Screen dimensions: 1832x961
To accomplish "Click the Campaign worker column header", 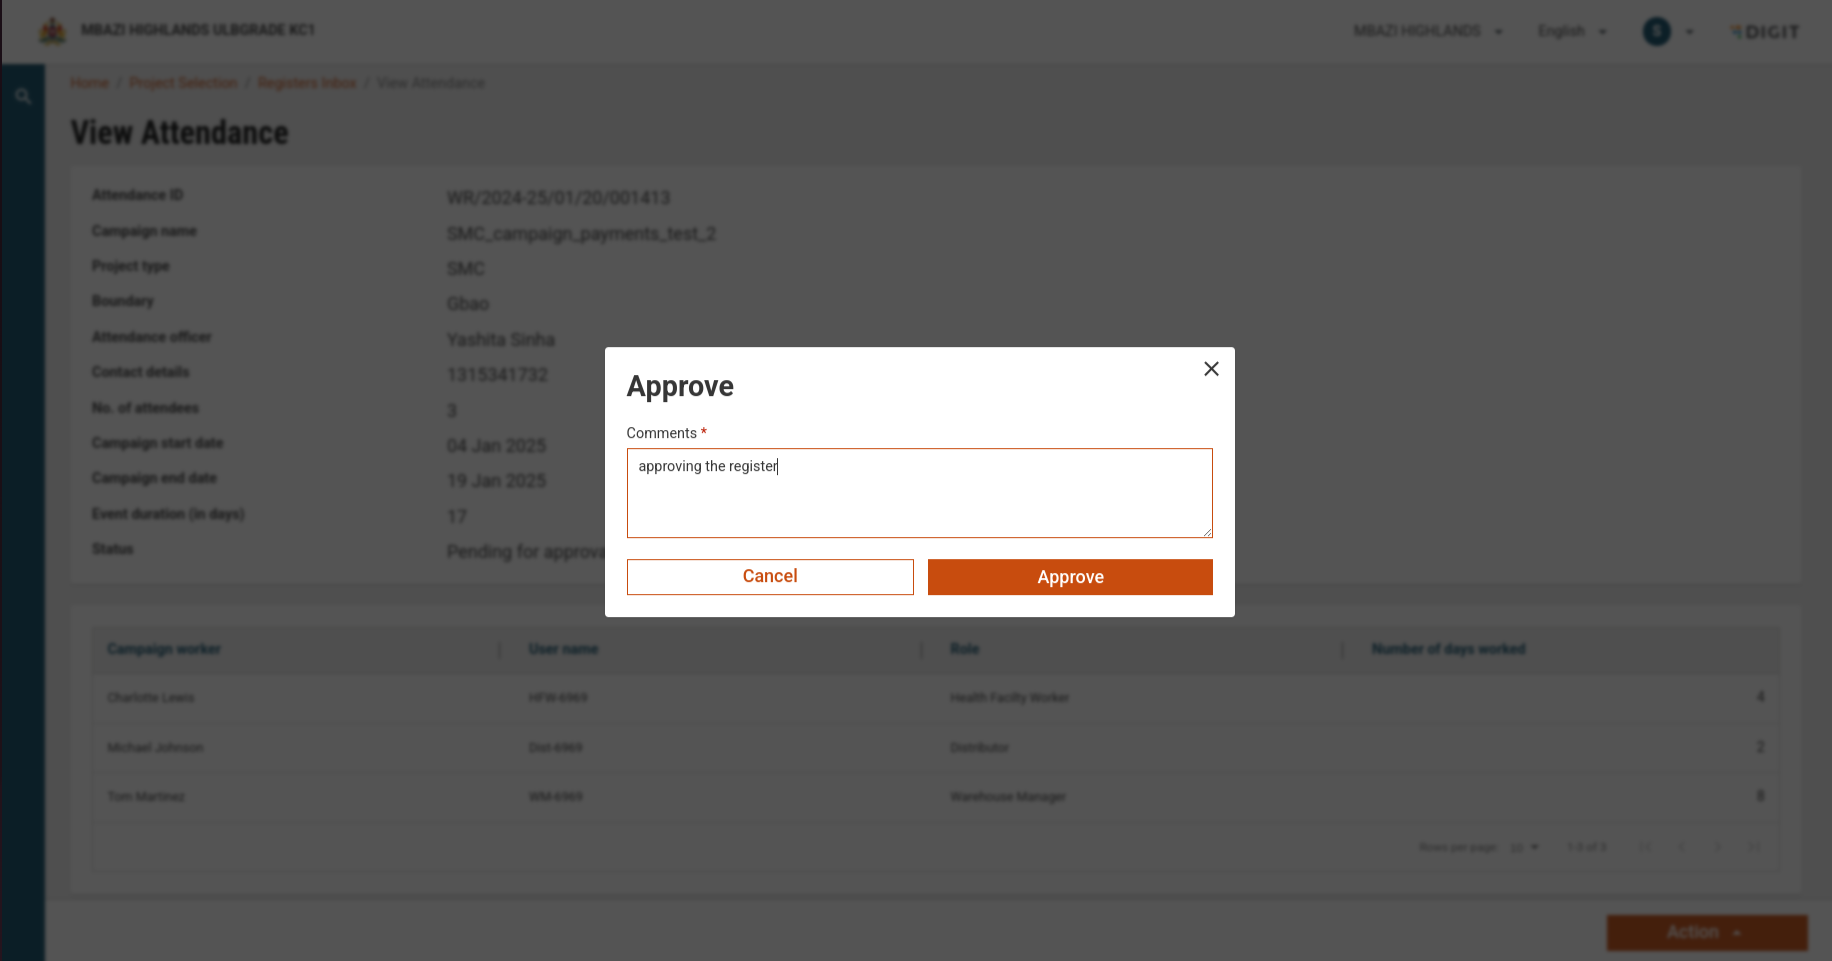I will [164, 649].
